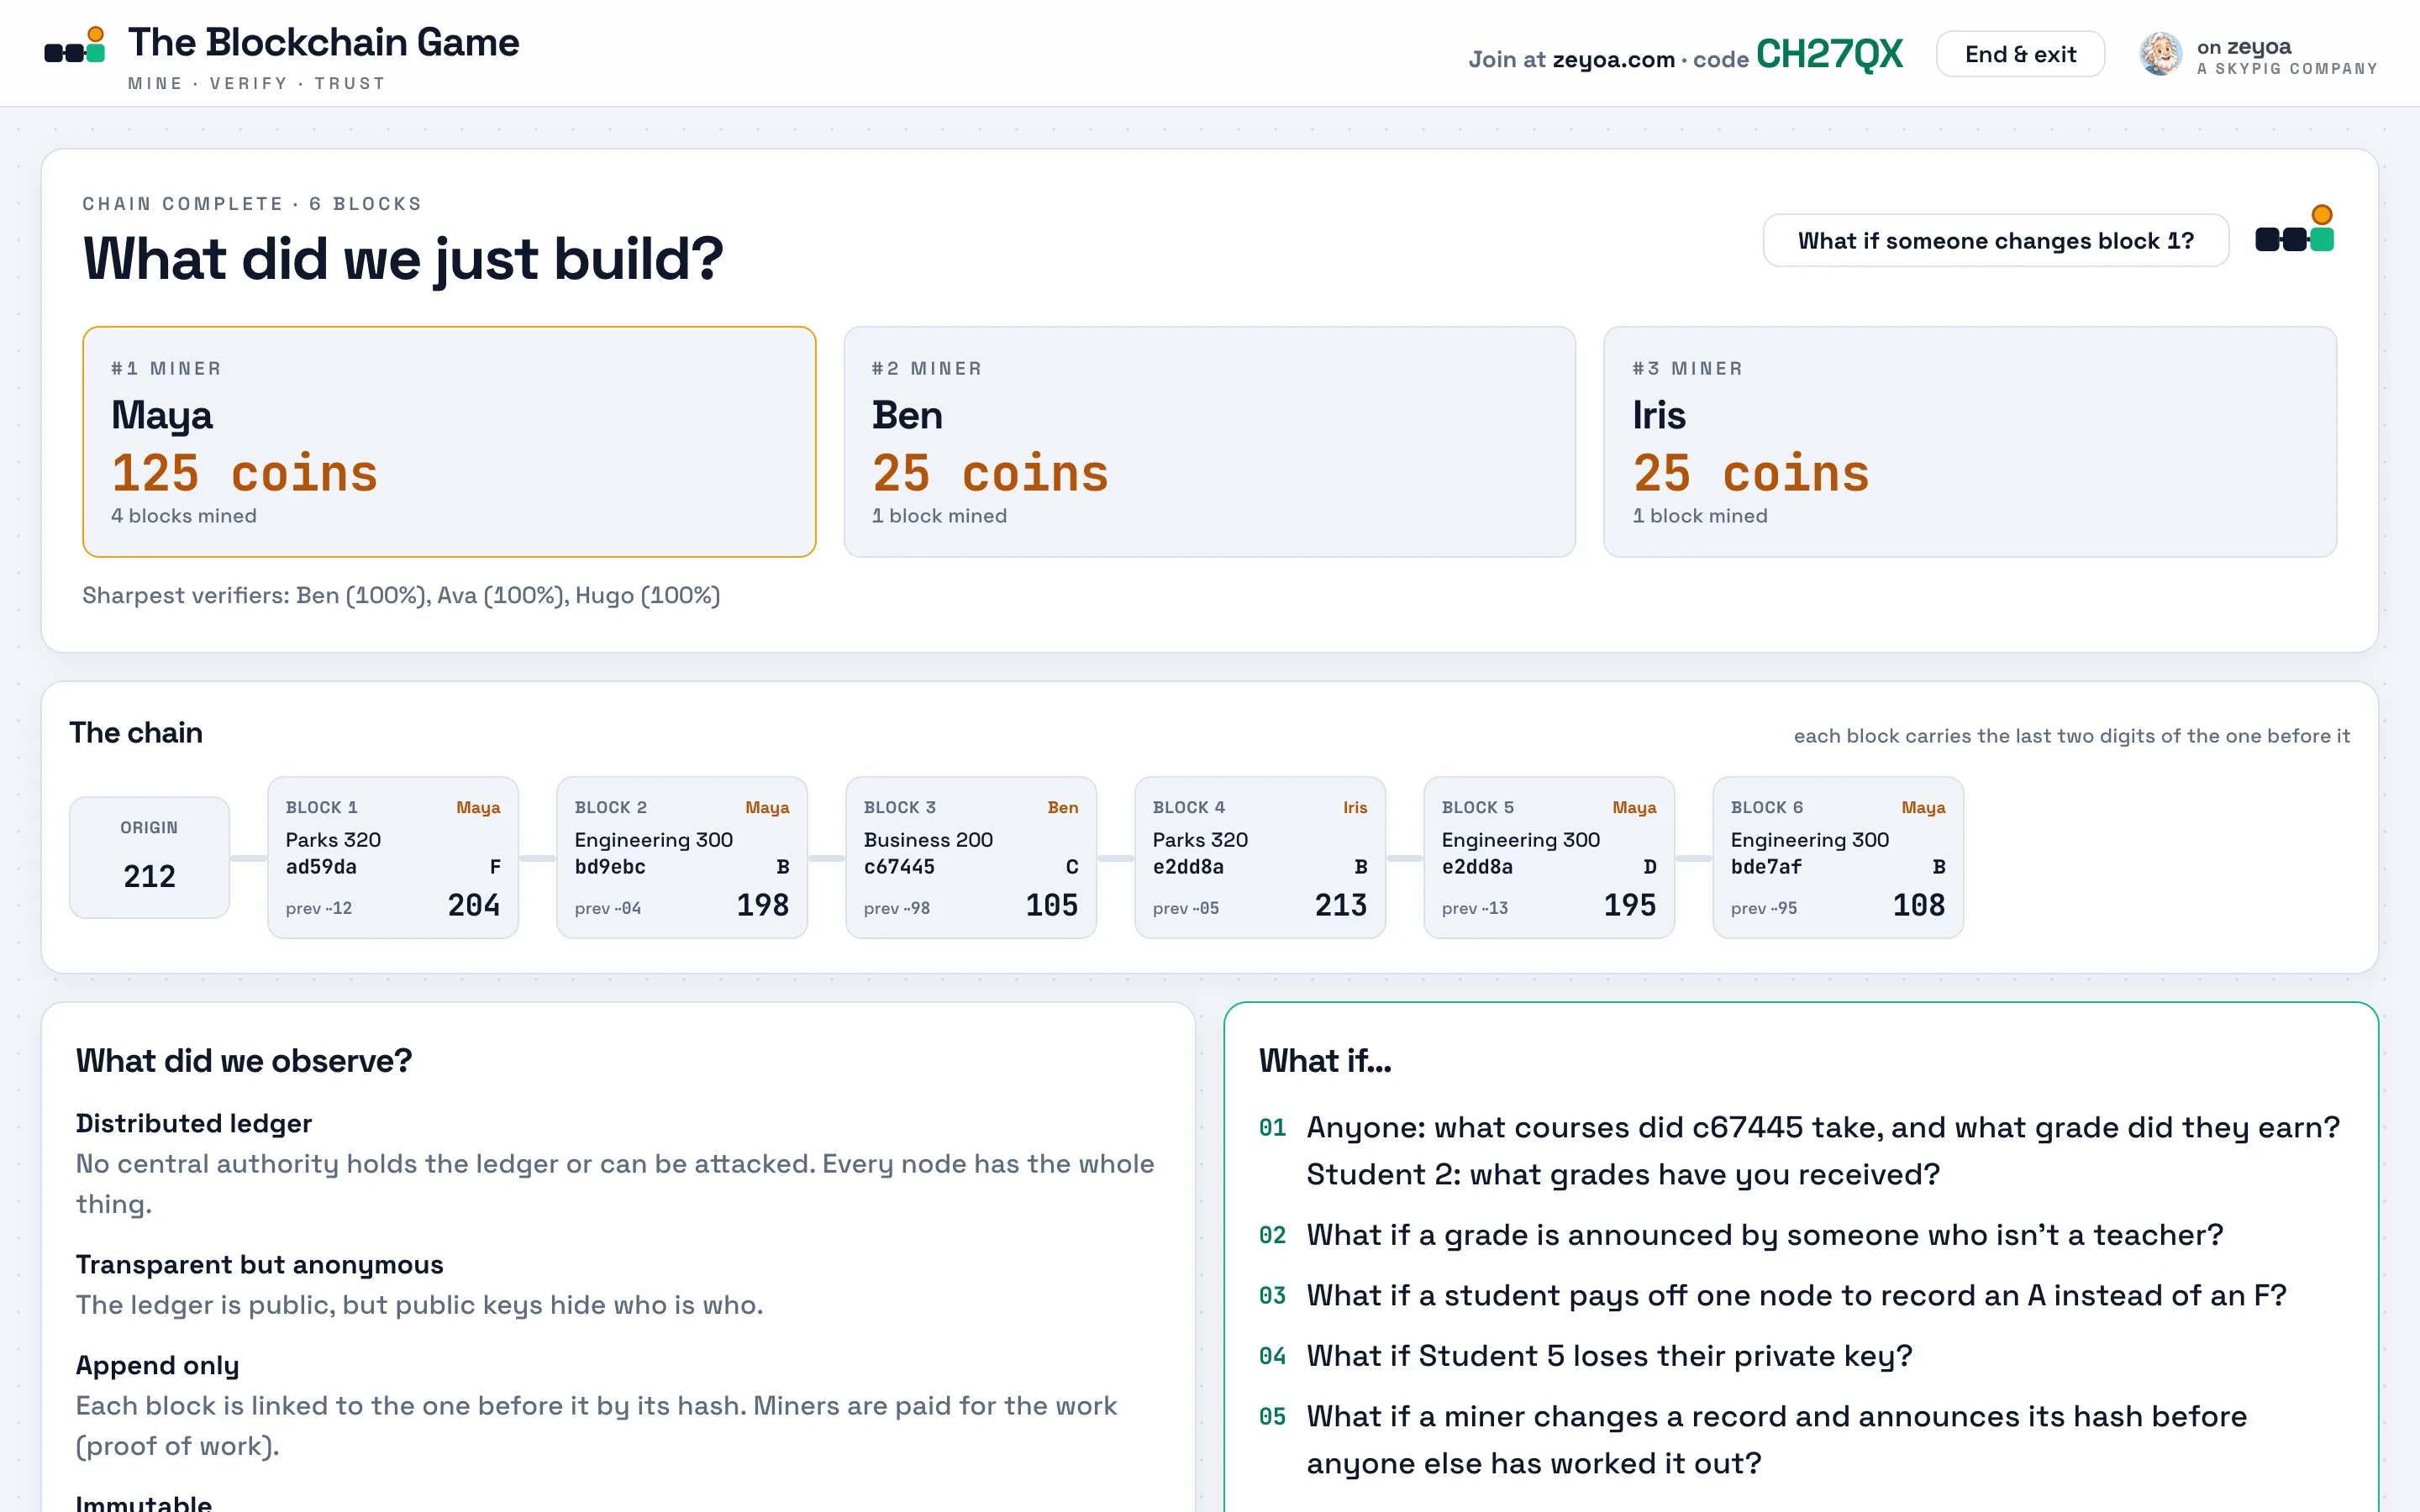This screenshot has width=2420, height=1512.
Task: Click '4 blocks mined' text
Action: tap(184, 516)
